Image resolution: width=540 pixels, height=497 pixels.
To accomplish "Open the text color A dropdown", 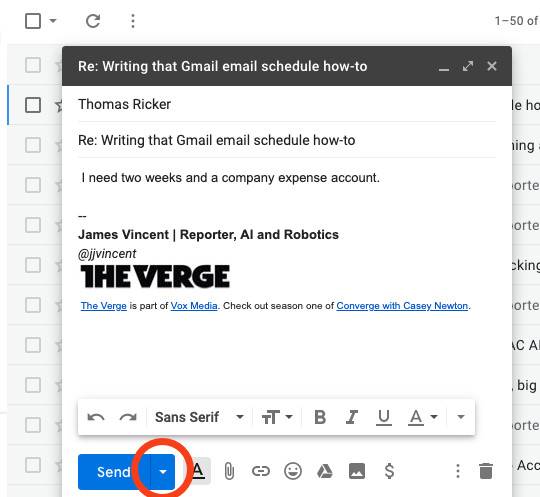I will coord(423,417).
